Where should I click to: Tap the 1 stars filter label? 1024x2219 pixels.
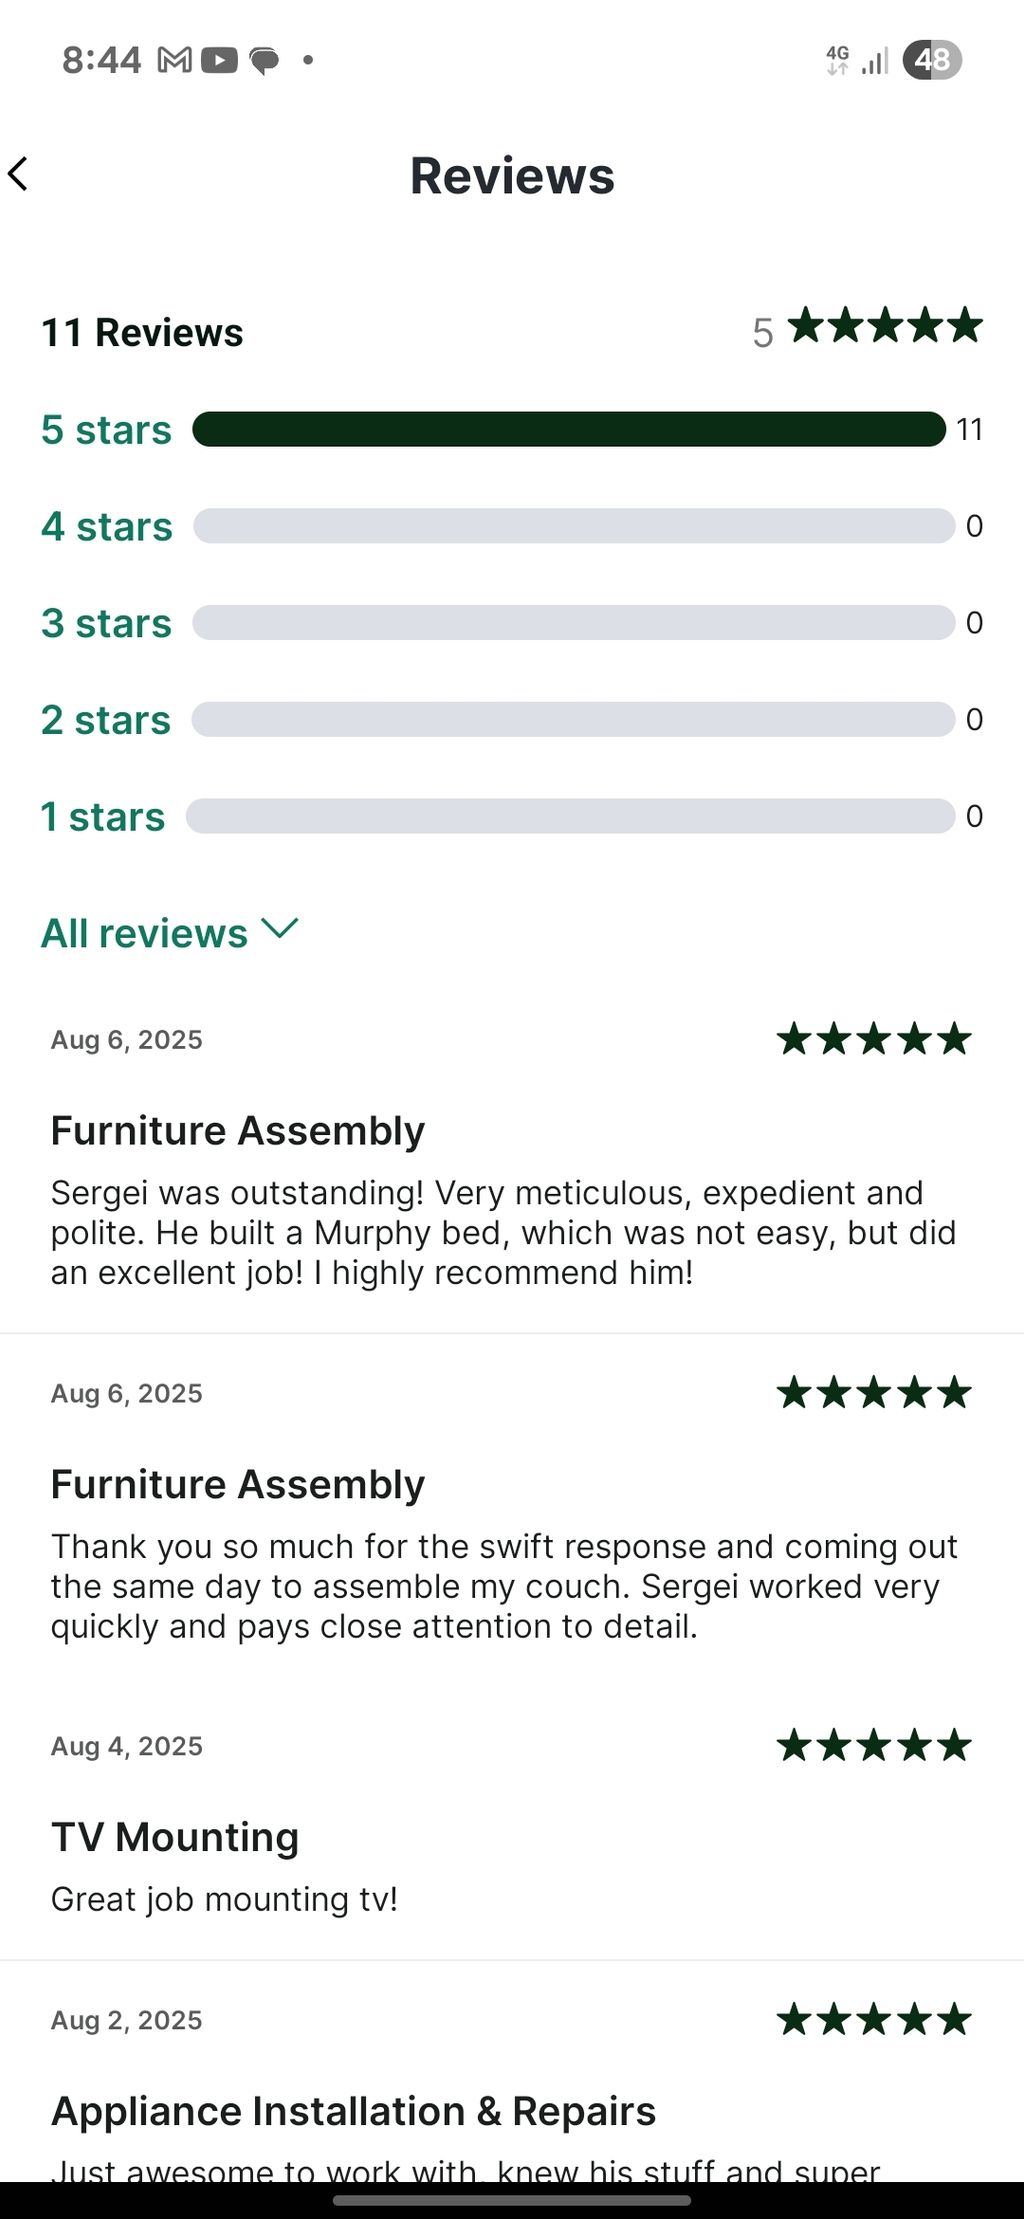pyautogui.click(x=102, y=817)
